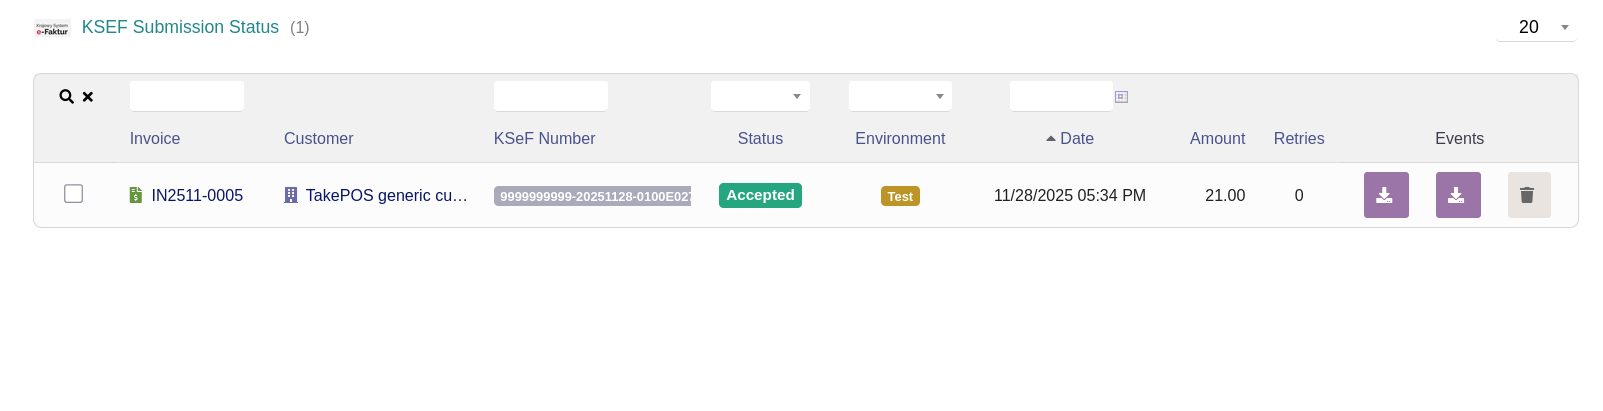
Task: Click the left purple download button
Action: coord(1386,195)
